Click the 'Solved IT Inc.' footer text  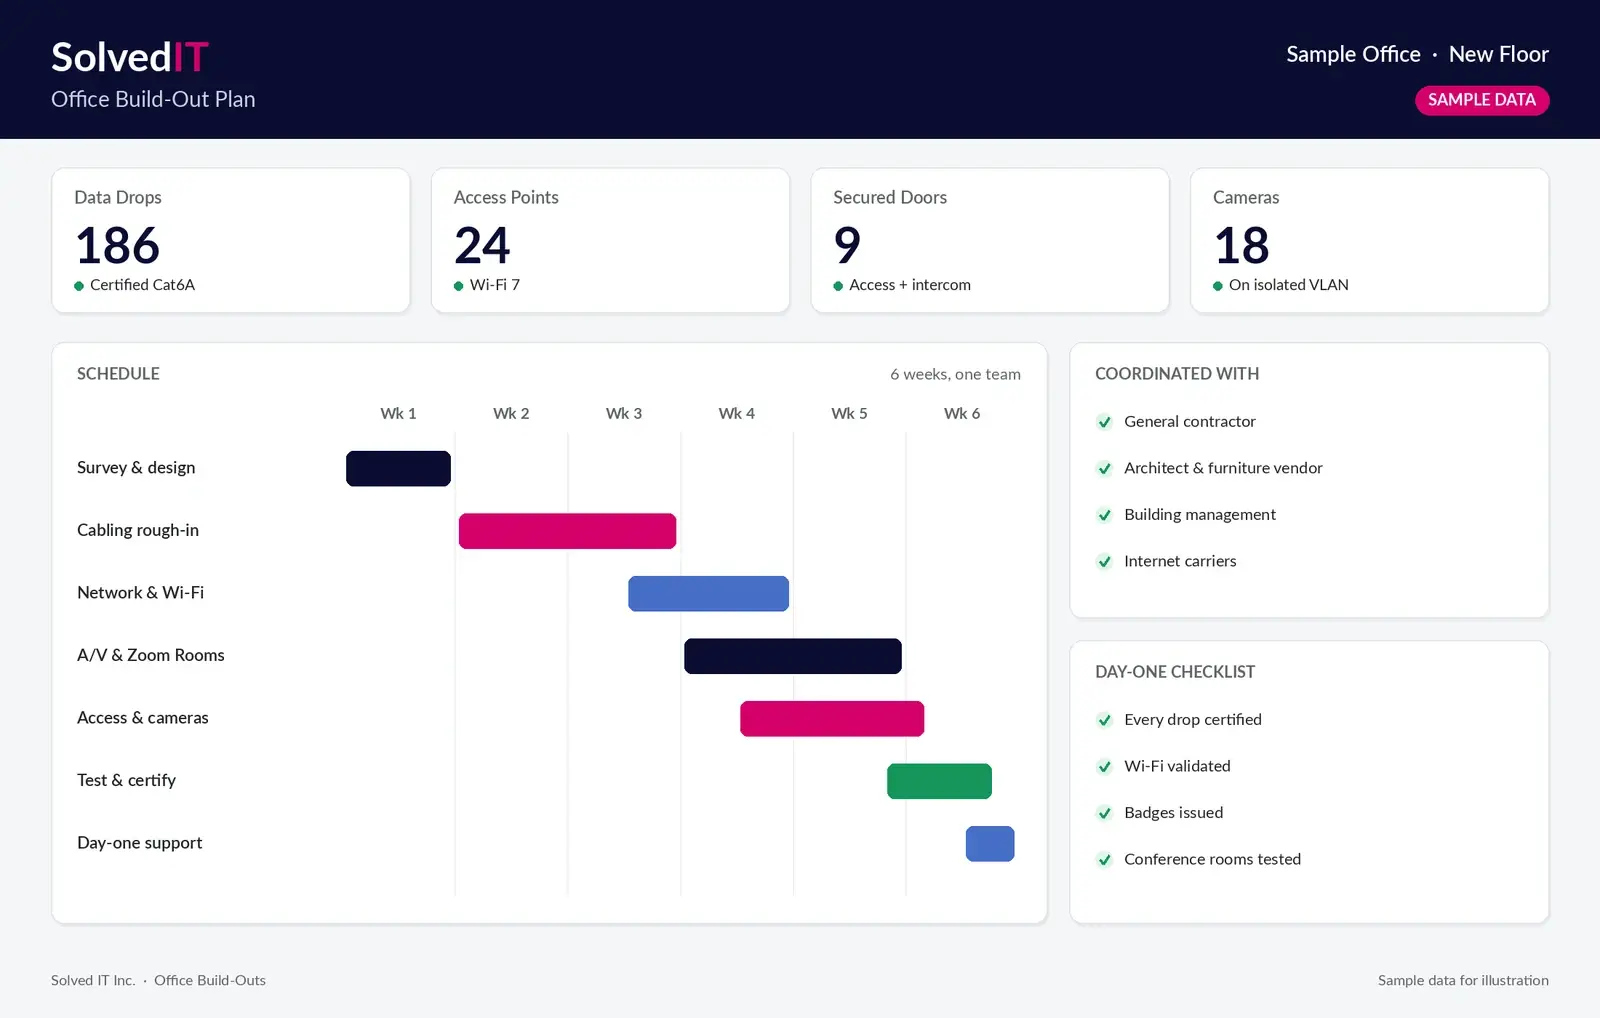tap(93, 980)
